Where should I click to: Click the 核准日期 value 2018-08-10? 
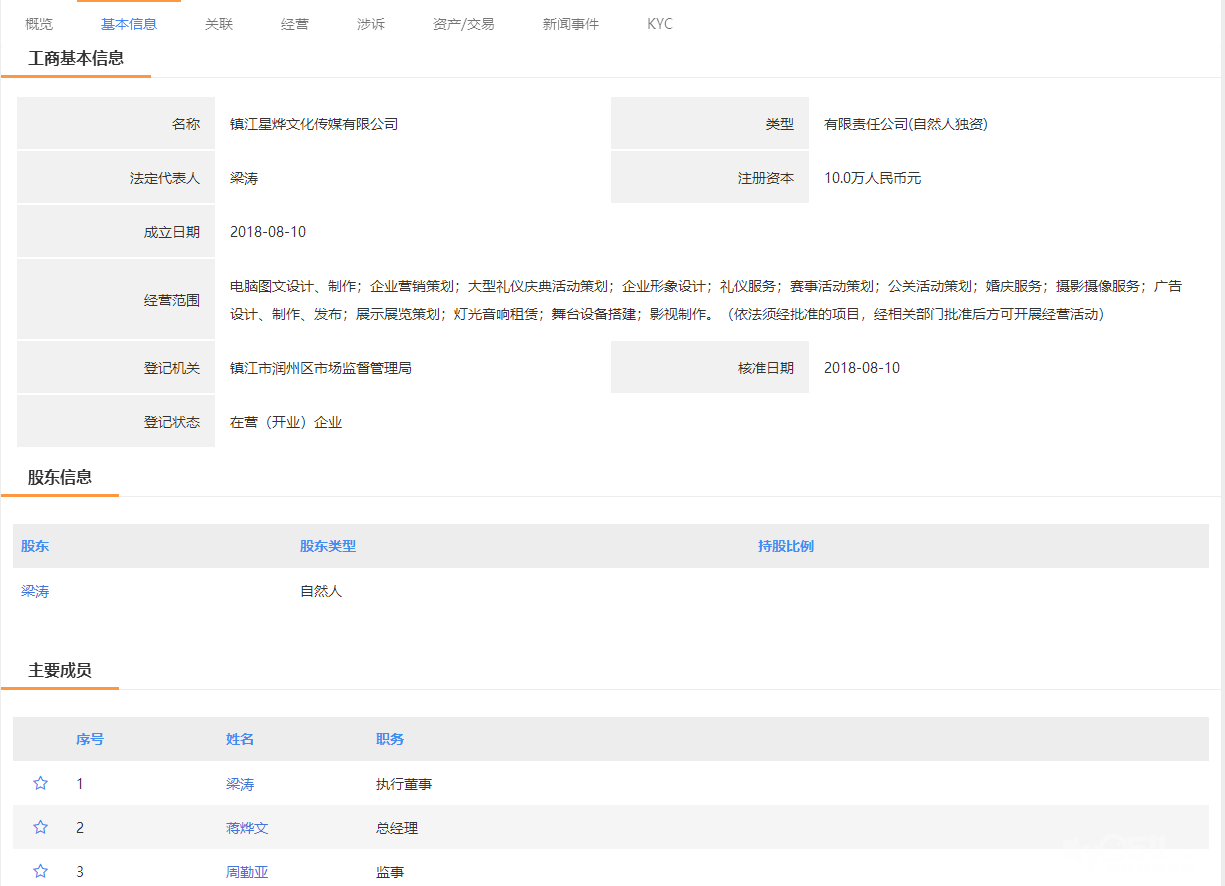click(x=862, y=368)
